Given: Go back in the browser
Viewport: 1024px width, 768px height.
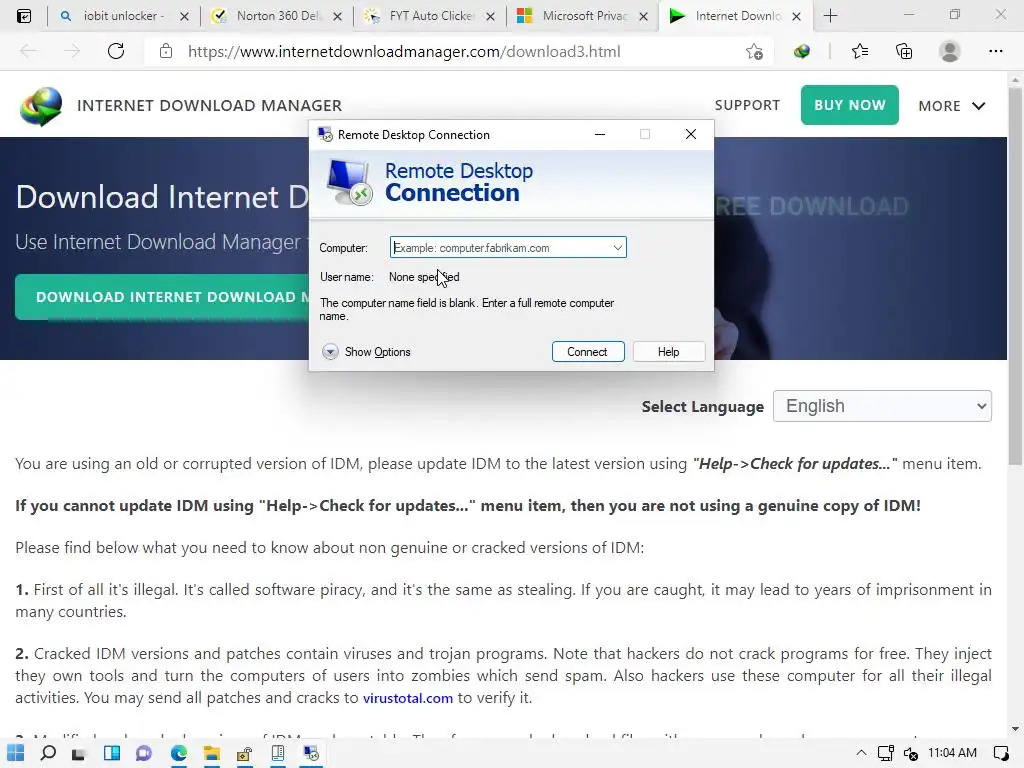Looking at the screenshot, I should pos(28,51).
